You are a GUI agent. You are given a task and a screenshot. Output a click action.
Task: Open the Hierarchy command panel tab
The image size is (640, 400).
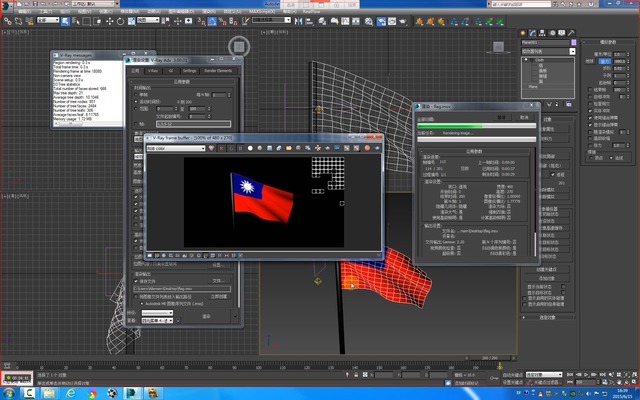click(542, 33)
